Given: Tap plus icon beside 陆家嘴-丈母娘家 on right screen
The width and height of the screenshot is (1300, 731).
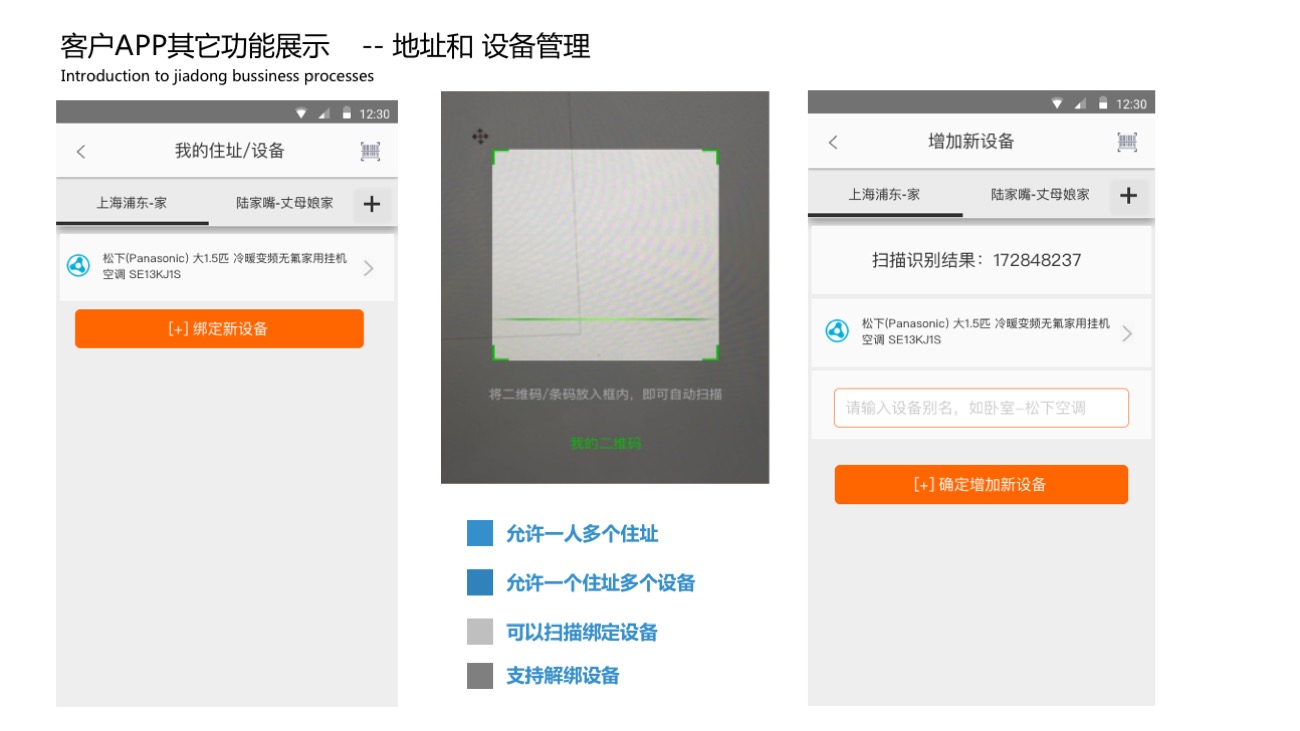Looking at the screenshot, I should (x=1129, y=196).
